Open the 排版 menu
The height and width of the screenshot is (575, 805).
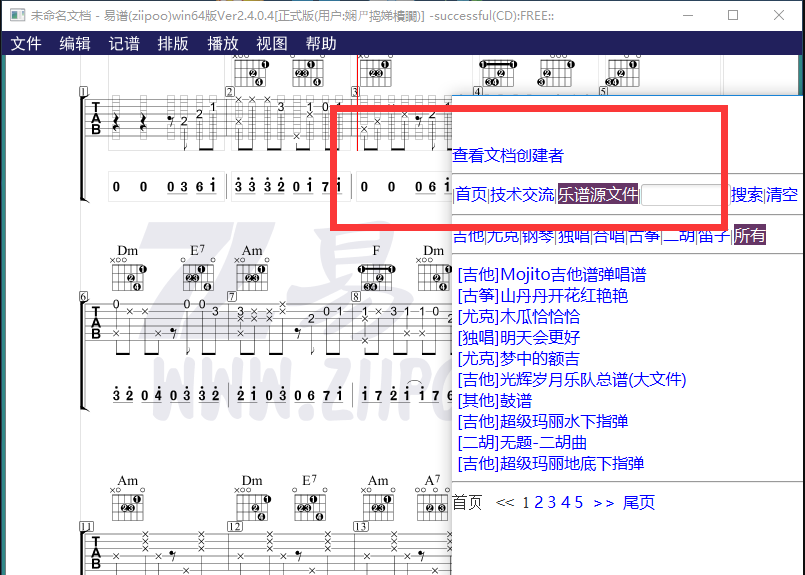[173, 43]
